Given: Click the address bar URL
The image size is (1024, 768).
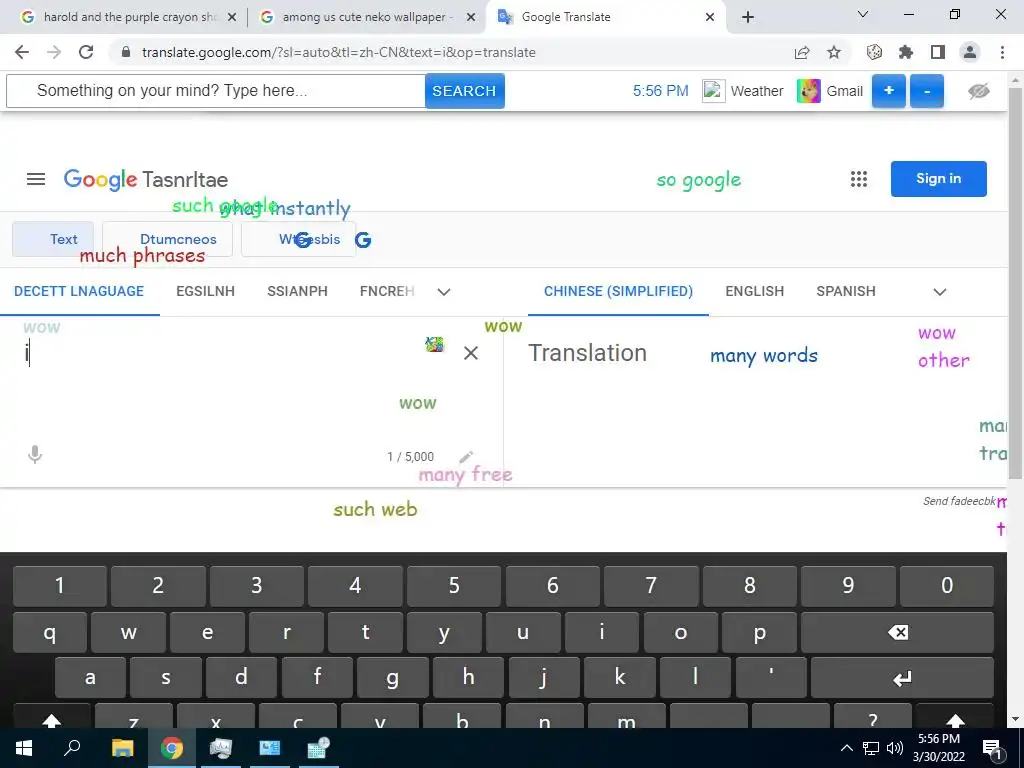Looking at the screenshot, I should 338,52.
